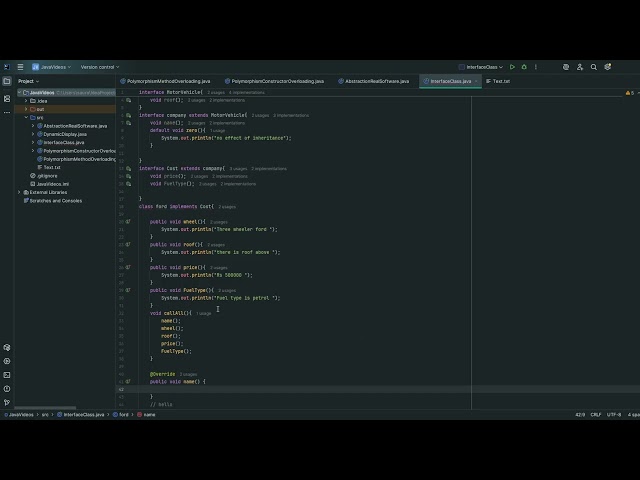This screenshot has width=640, height=480.
Task: Expand the out folder
Action: pos(26,109)
